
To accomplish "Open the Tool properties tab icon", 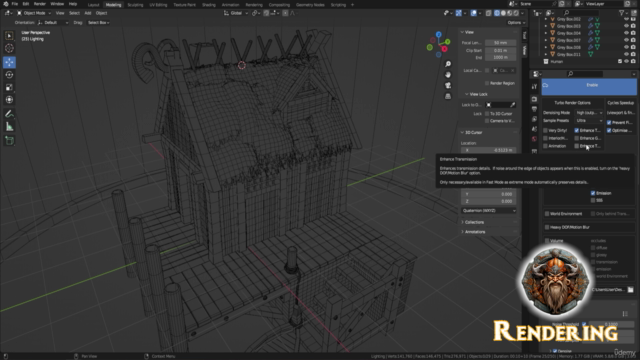I will [x=534, y=87].
